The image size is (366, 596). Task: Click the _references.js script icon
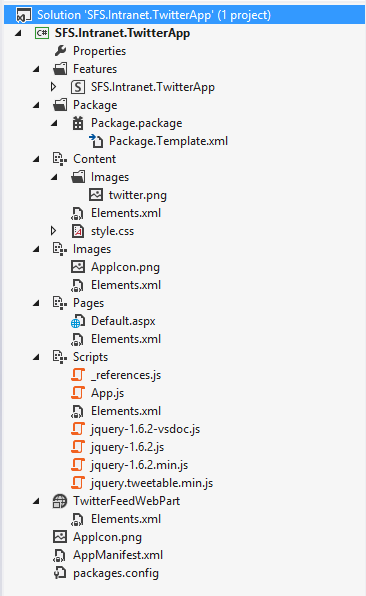pos(78,375)
